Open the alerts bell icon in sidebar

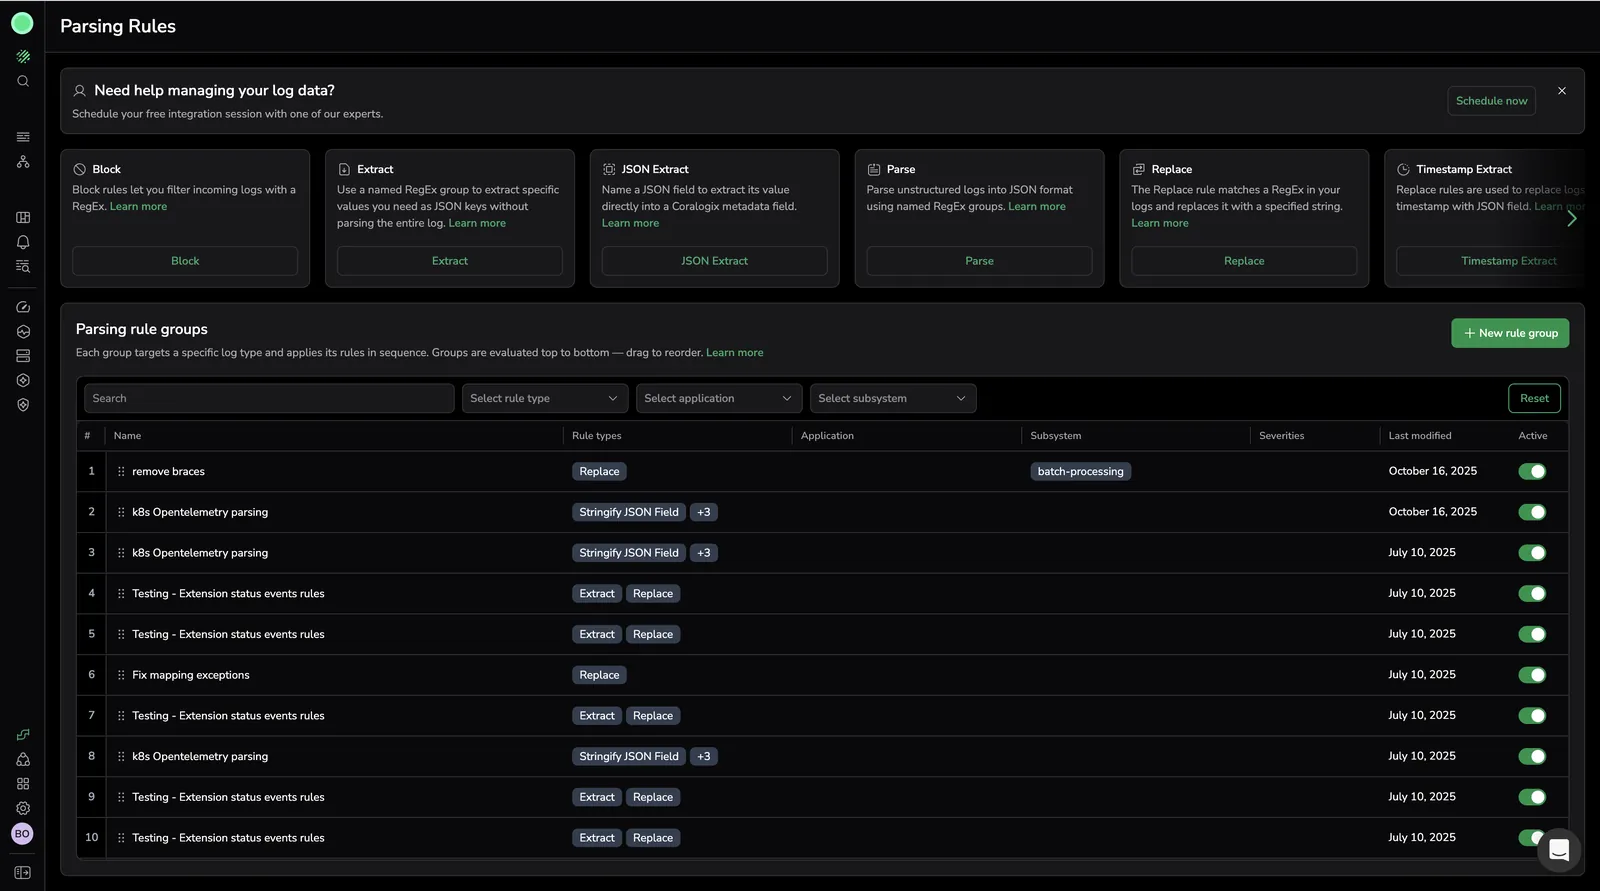[23, 242]
